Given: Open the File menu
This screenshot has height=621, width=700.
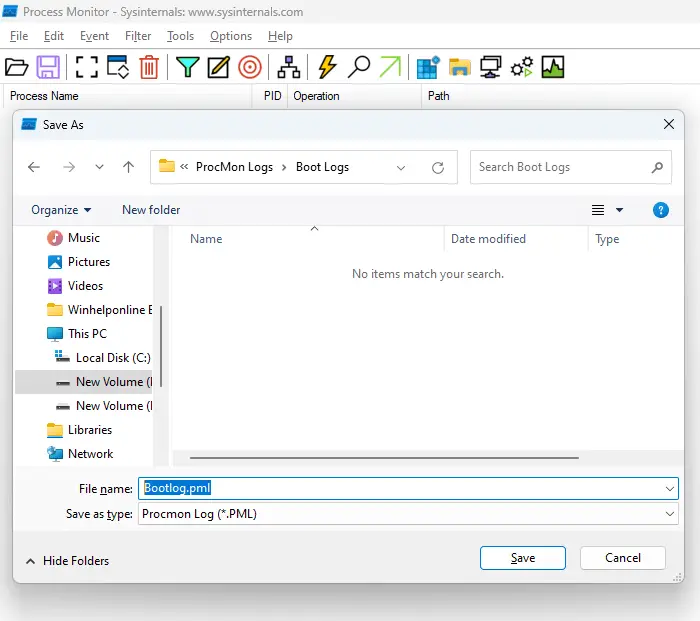Looking at the screenshot, I should [x=19, y=36].
